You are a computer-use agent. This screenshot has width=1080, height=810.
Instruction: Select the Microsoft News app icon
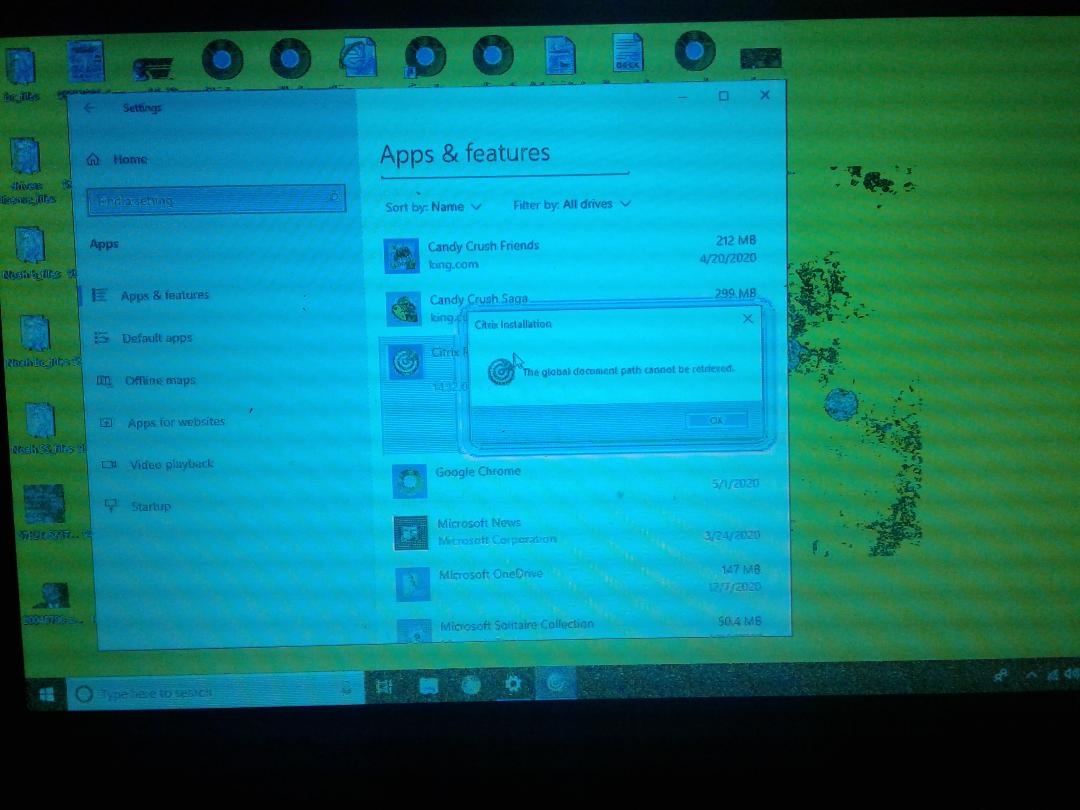411,533
